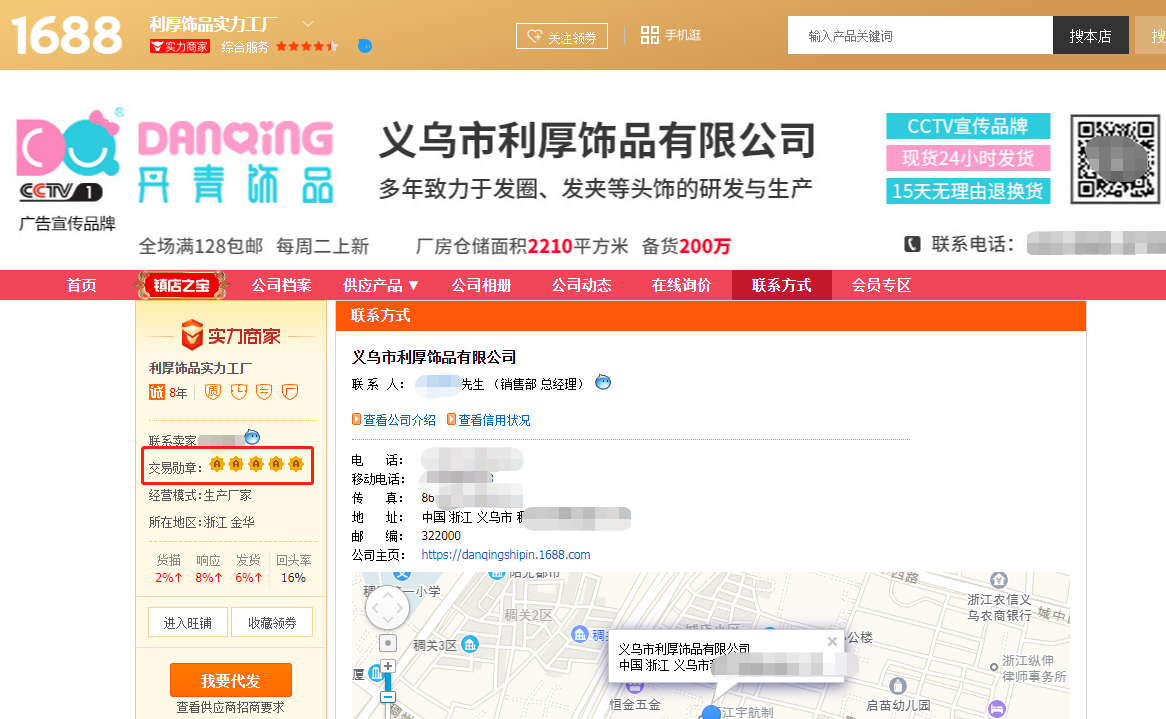Screen dimensions: 1166x719
Task: Click the blue location pin on the map
Action: click(x=711, y=712)
